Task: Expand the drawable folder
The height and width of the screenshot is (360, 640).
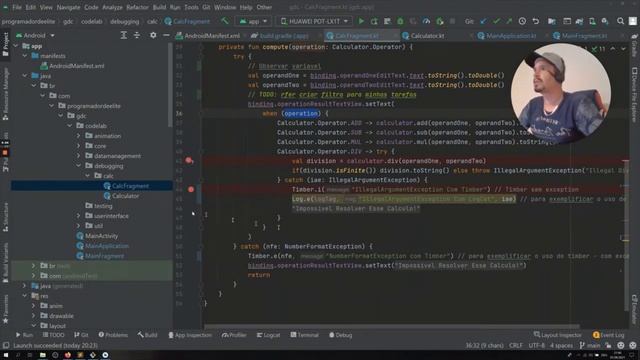Action: [34, 316]
